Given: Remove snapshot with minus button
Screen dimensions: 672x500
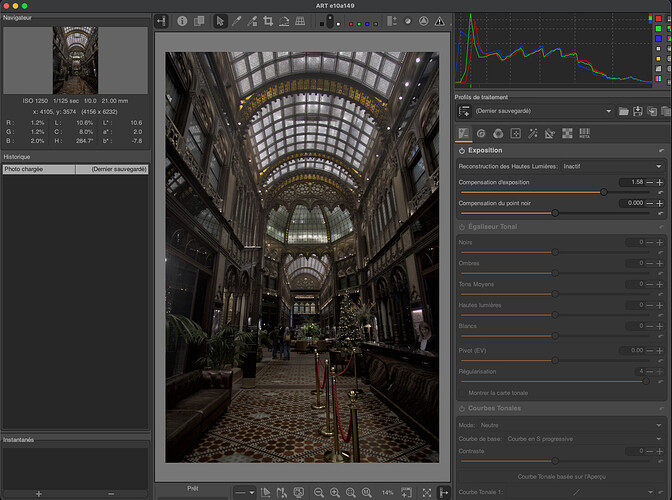Looking at the screenshot, I should pyautogui.click(x=111, y=494).
